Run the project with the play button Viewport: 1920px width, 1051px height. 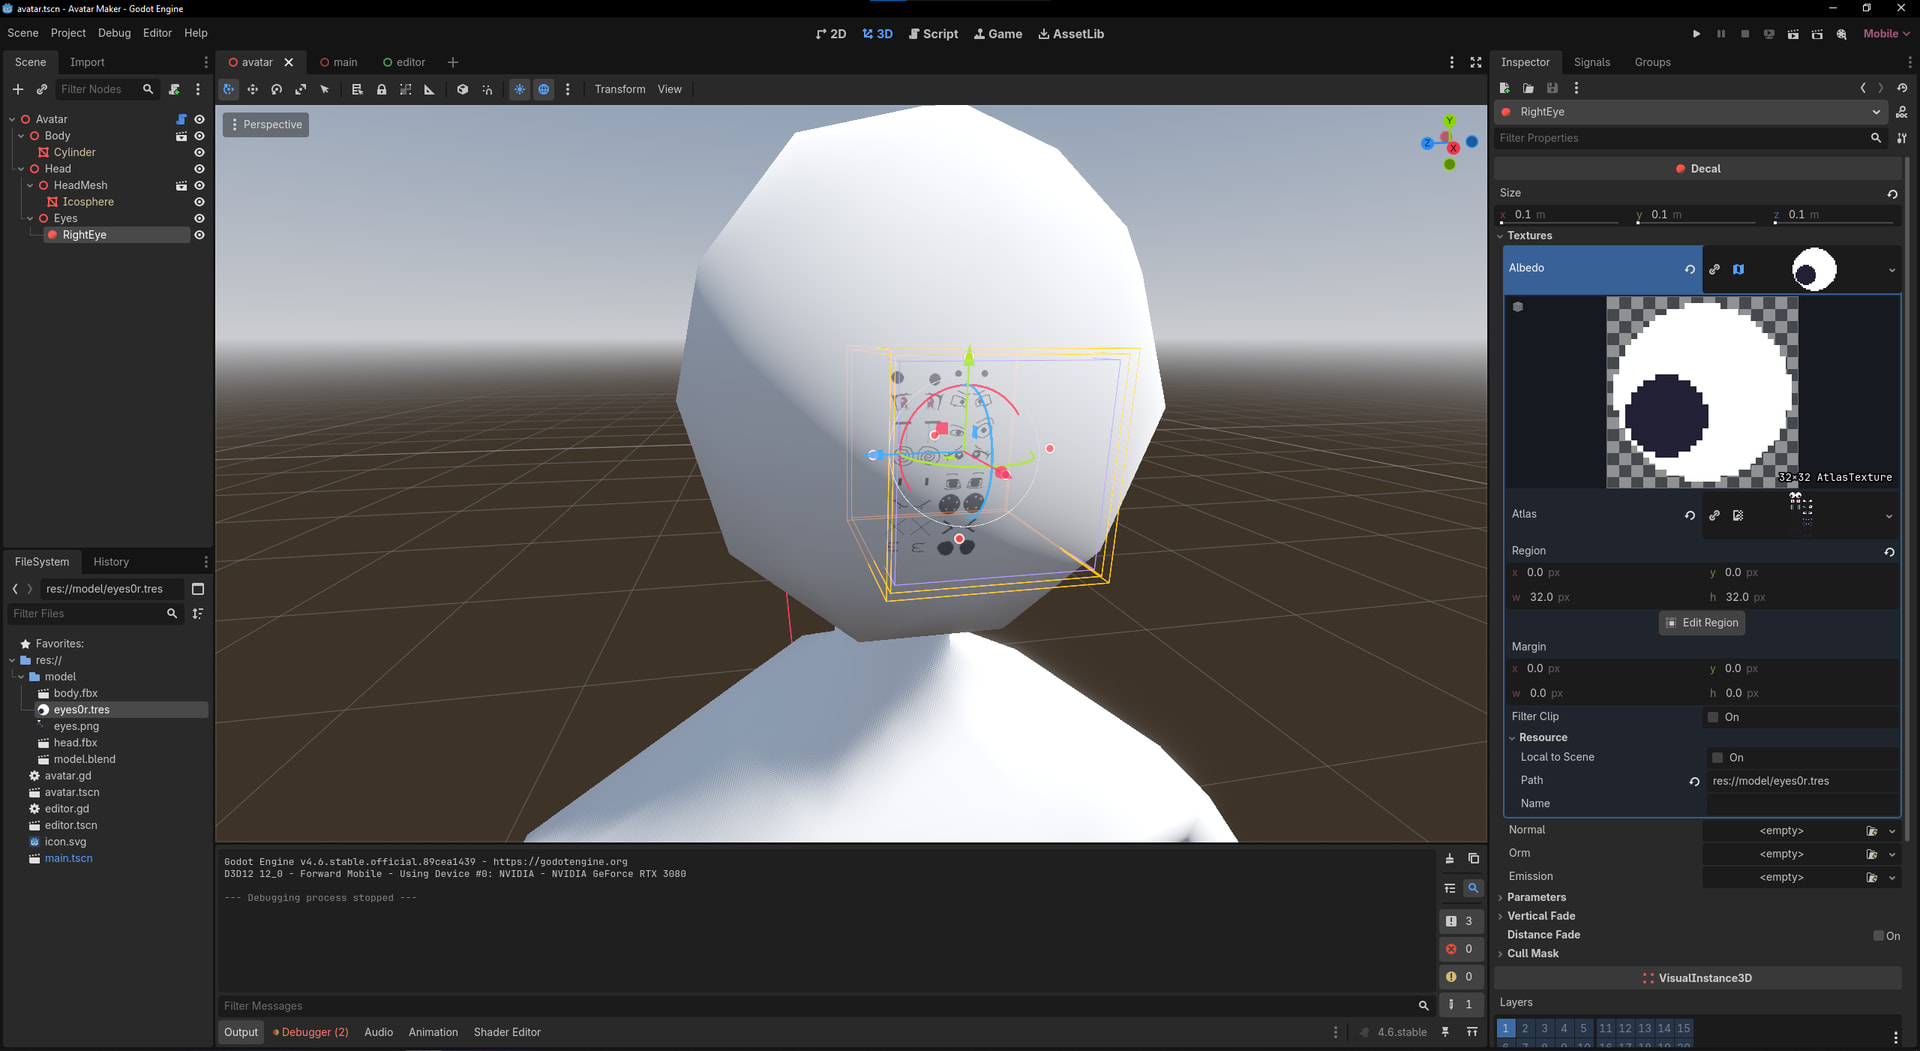coord(1696,34)
